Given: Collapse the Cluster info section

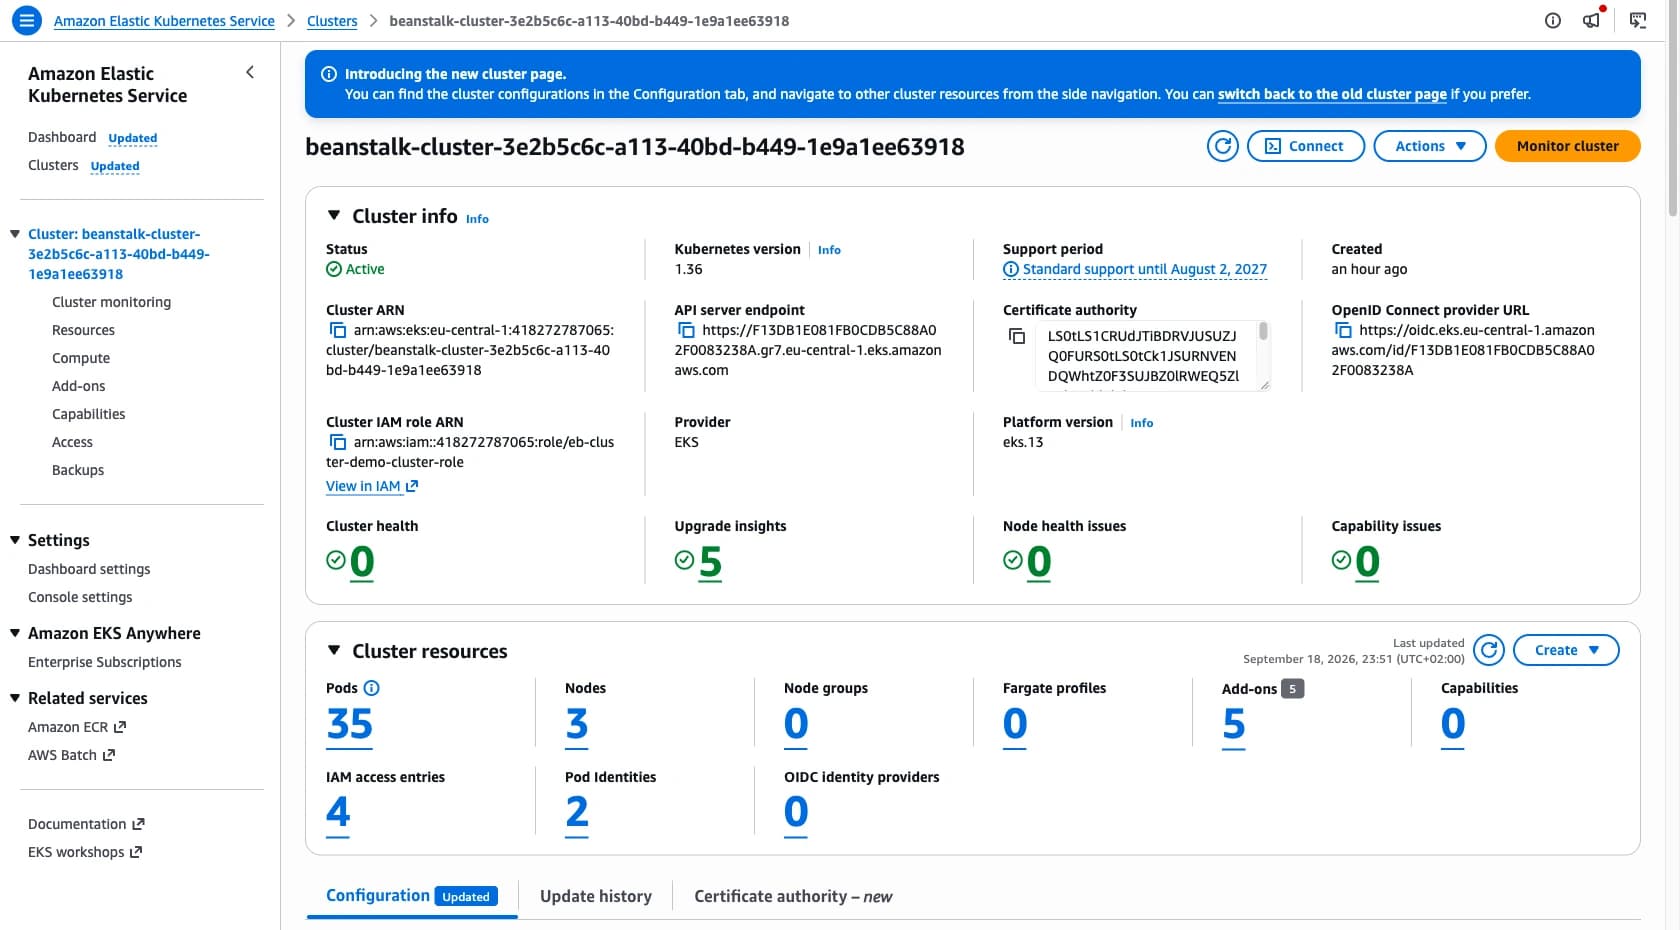Looking at the screenshot, I should [334, 216].
